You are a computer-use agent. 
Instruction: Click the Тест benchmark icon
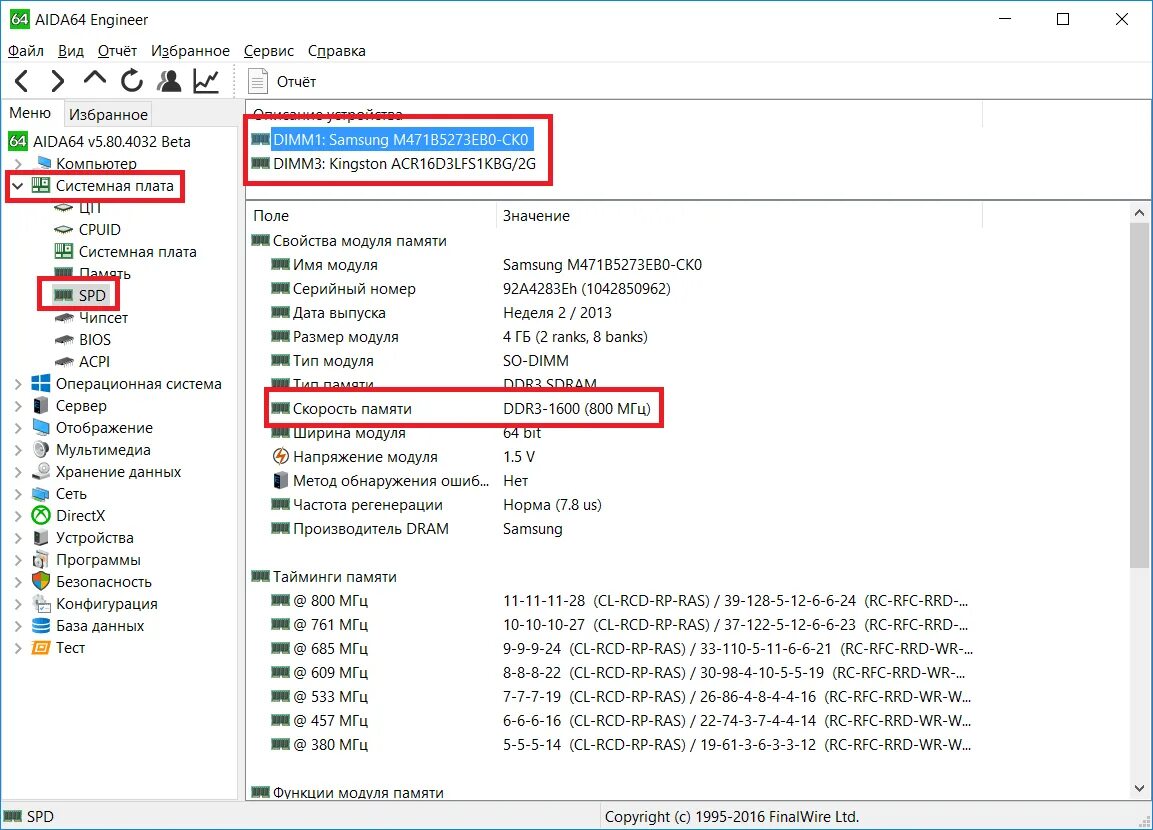pos(41,648)
